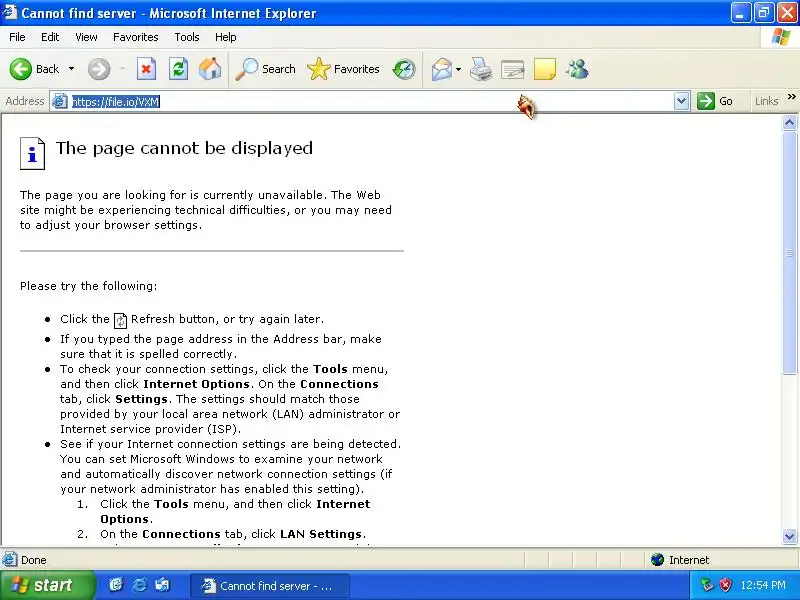Minimize the Internet Explorer window
Screen dimensions: 800x600
click(x=740, y=13)
